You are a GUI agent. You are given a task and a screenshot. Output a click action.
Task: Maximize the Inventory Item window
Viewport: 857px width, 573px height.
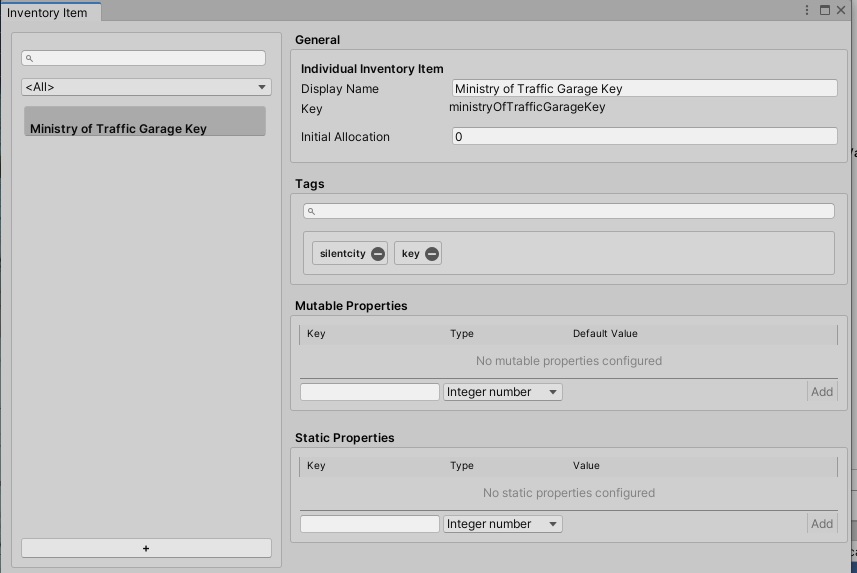tap(825, 10)
